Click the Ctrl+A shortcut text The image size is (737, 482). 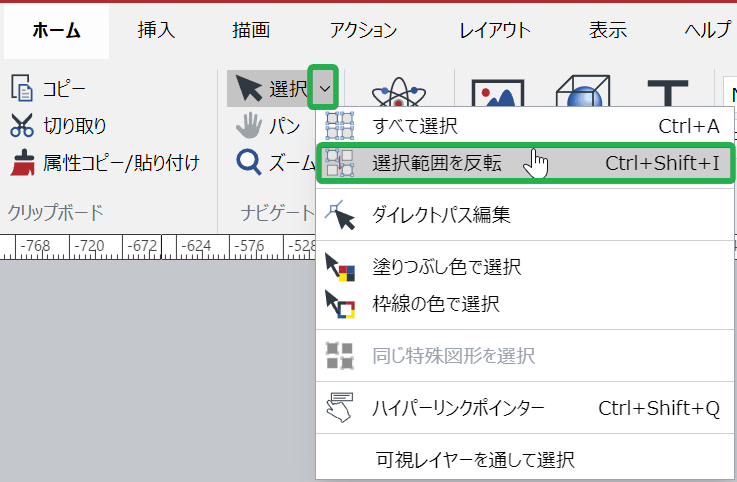tap(689, 126)
